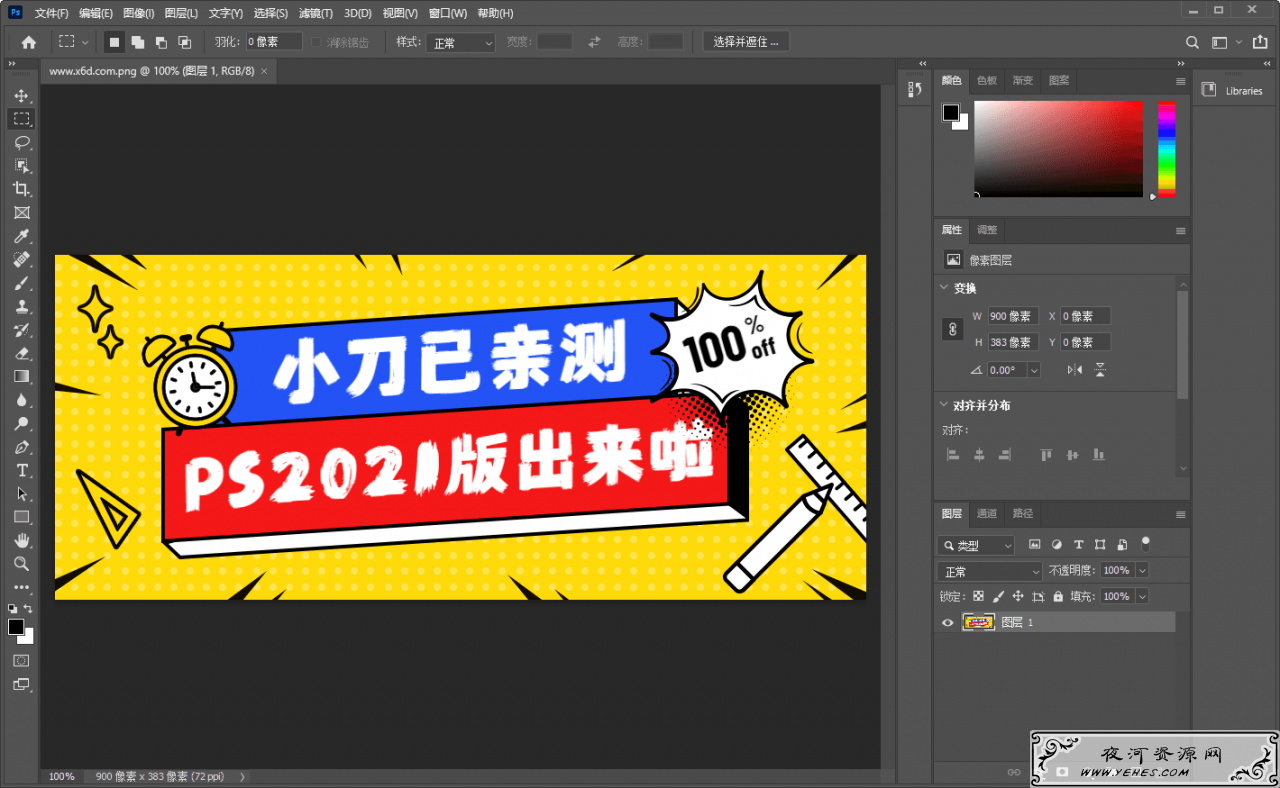Hide layer 图层 1 with eye icon
Image resolution: width=1280 pixels, height=788 pixels.
948,622
